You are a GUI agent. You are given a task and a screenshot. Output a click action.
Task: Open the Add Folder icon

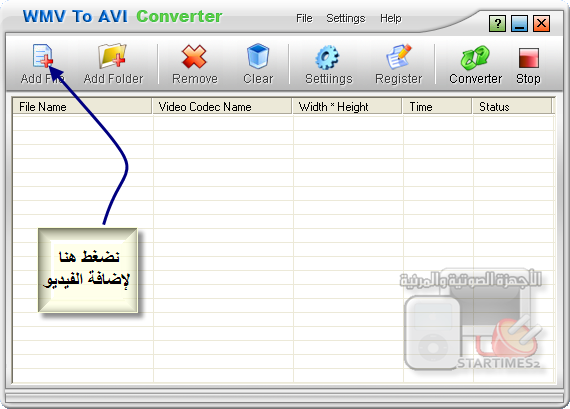(x=112, y=56)
